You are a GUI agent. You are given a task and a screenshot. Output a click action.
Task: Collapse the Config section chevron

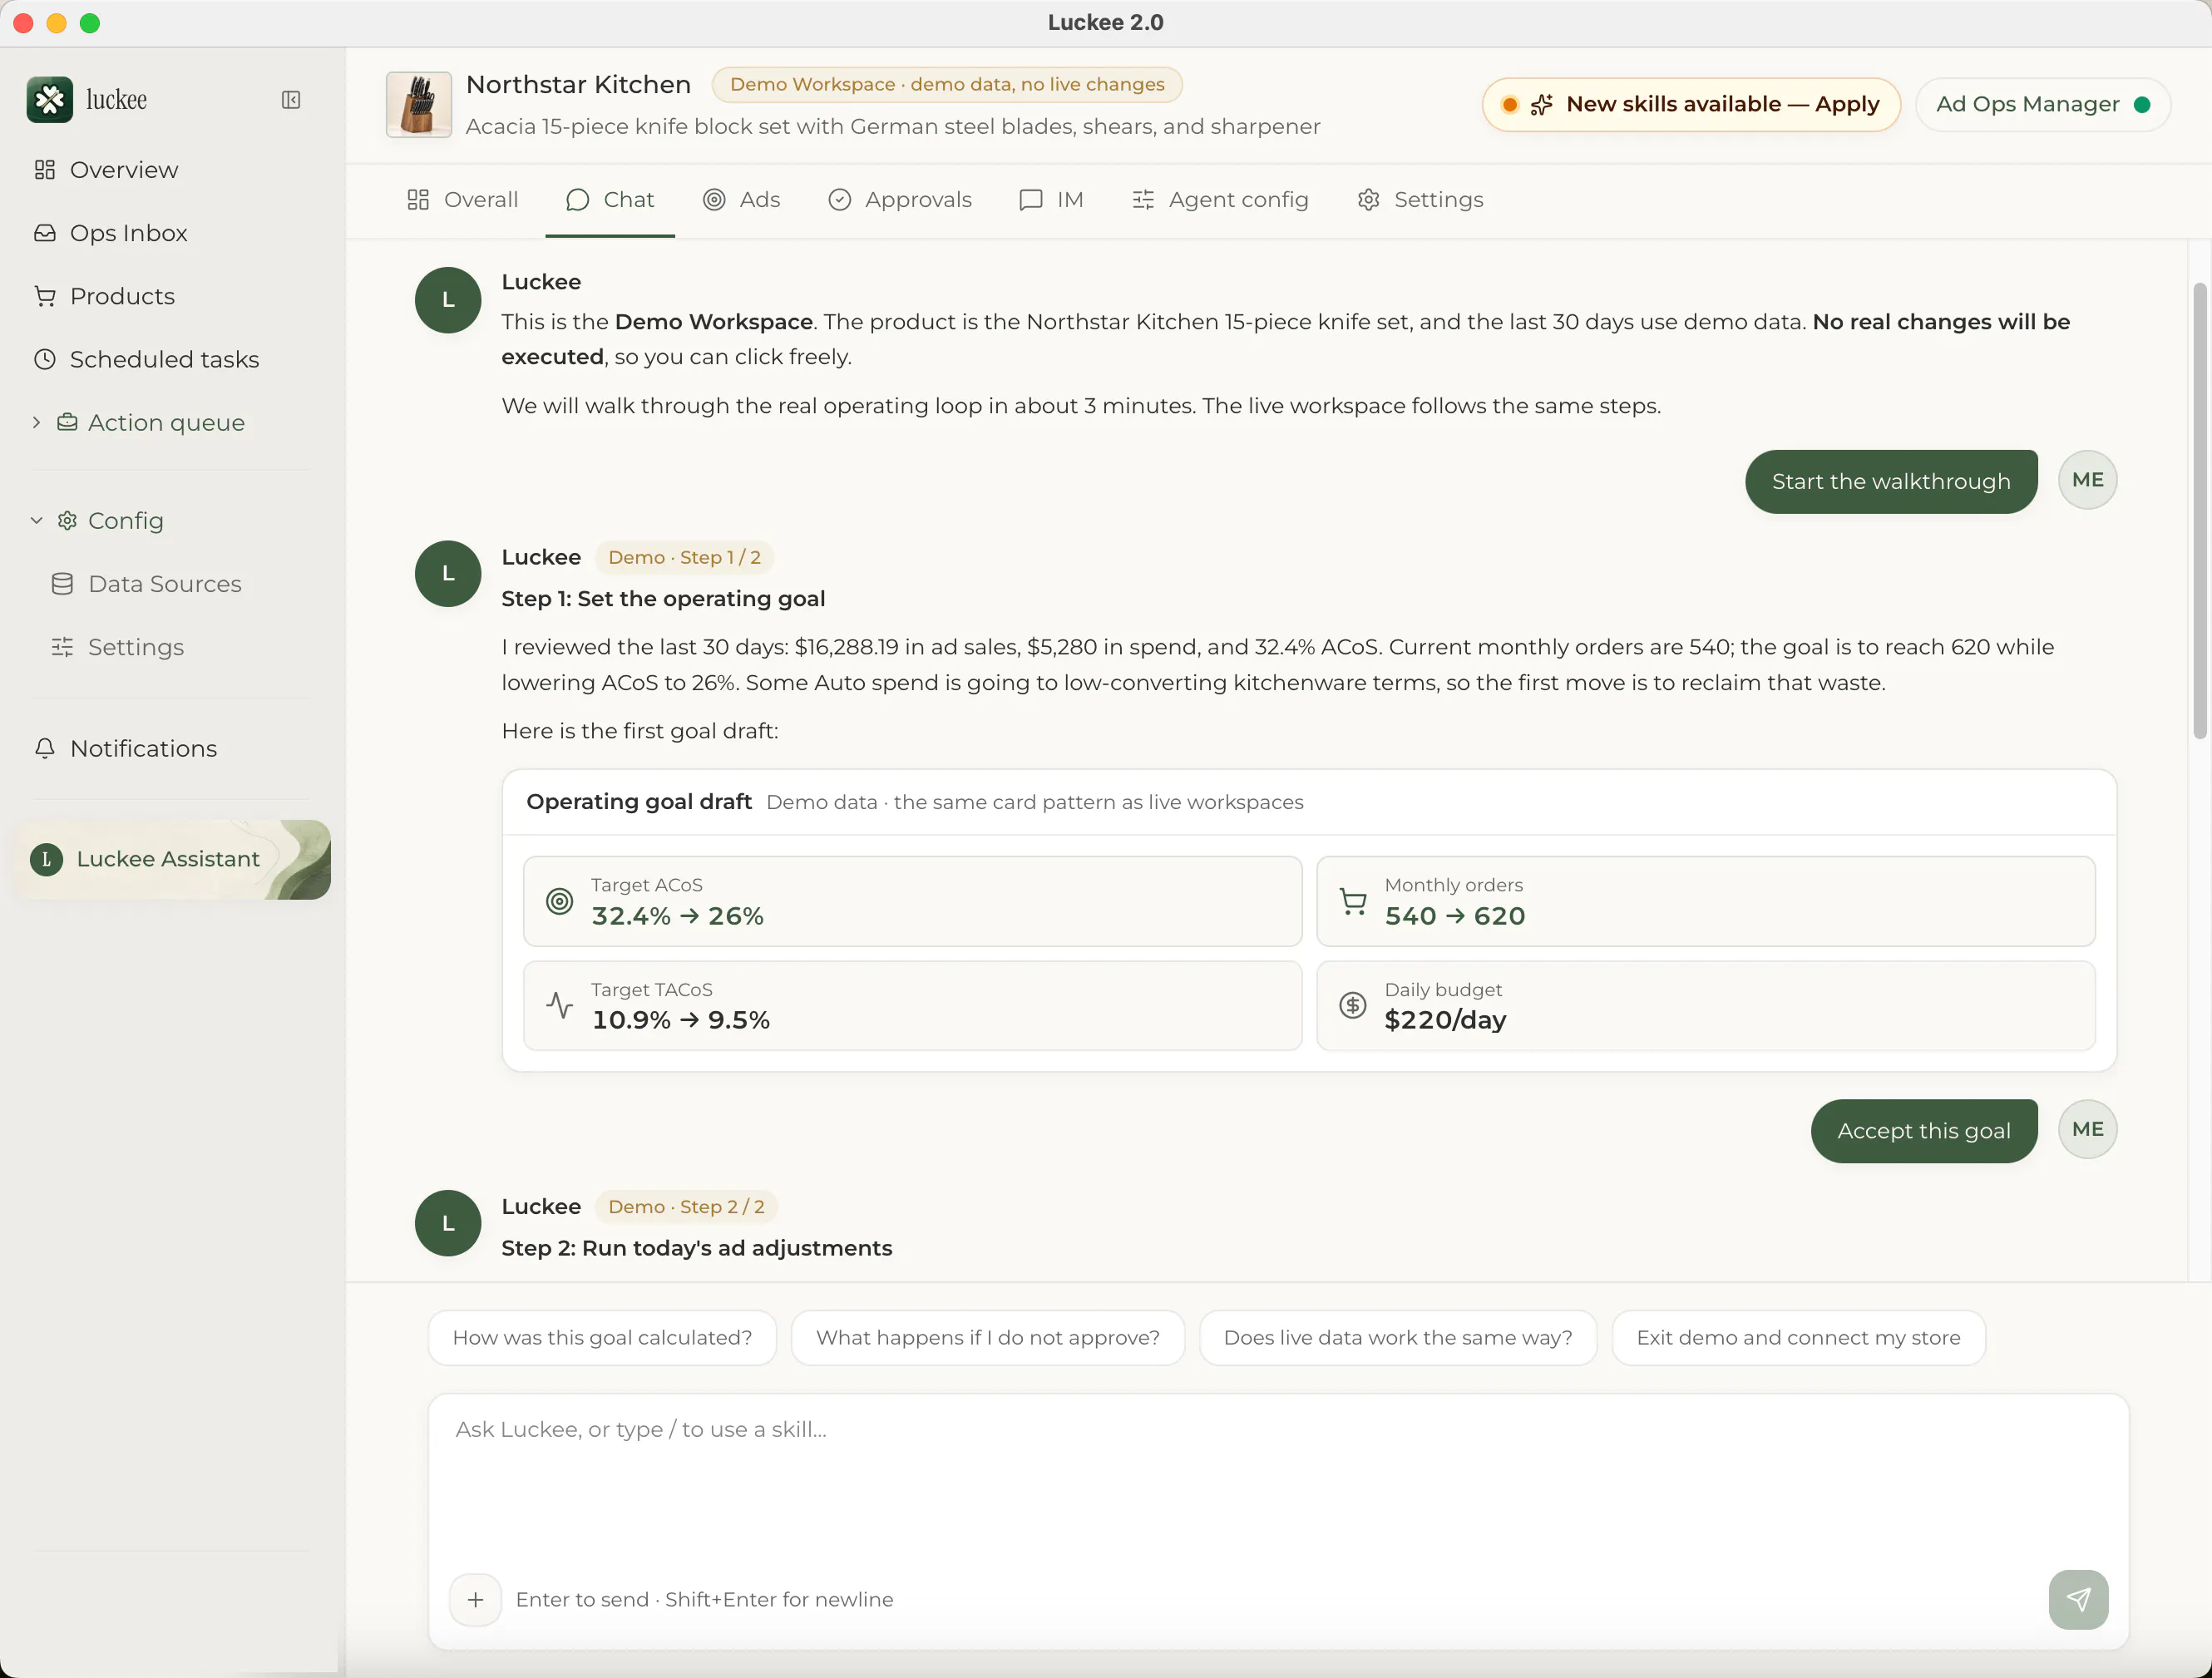[x=36, y=521]
